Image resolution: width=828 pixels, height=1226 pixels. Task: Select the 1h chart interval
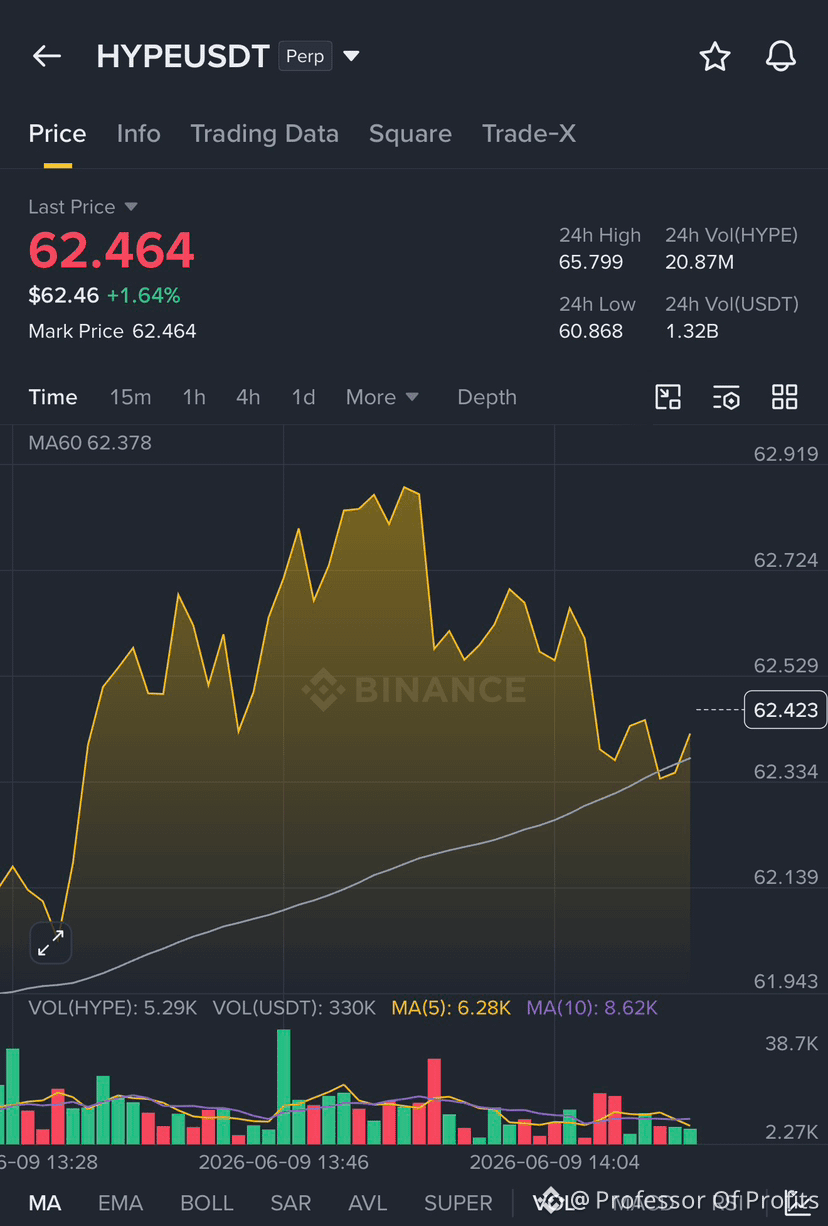[x=194, y=397]
